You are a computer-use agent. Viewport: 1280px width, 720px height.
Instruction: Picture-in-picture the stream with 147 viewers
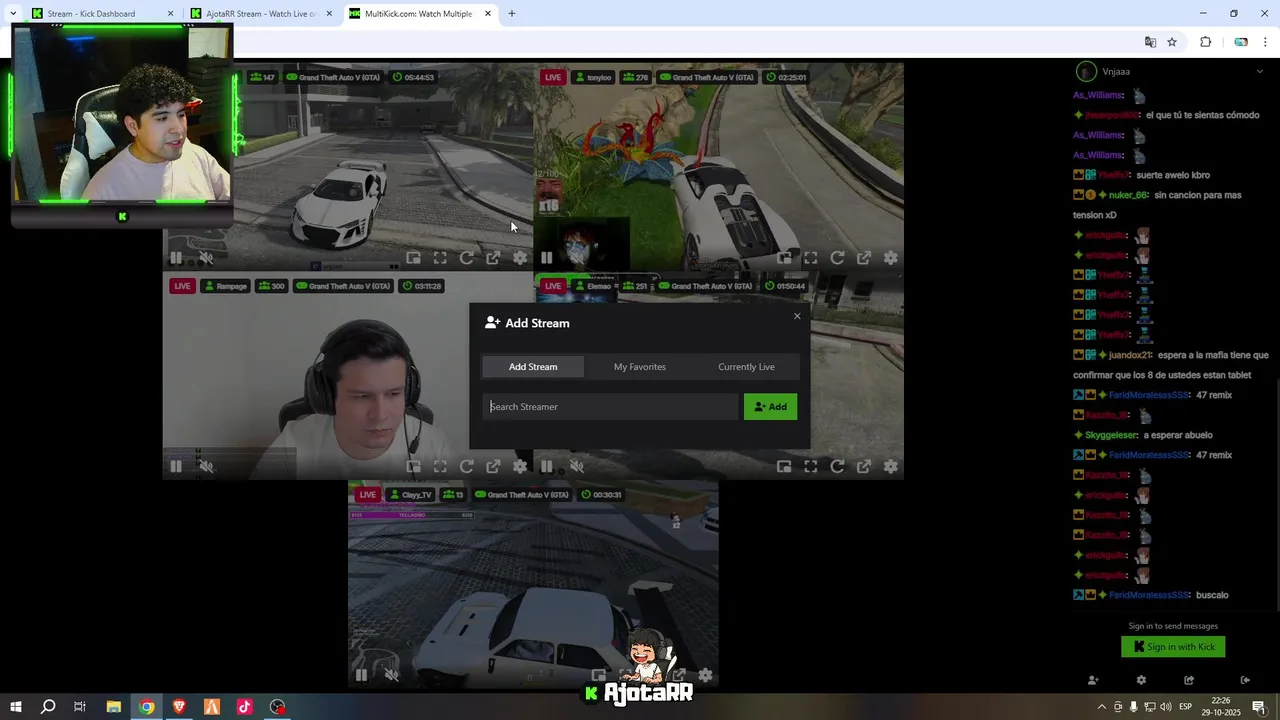[x=413, y=258]
